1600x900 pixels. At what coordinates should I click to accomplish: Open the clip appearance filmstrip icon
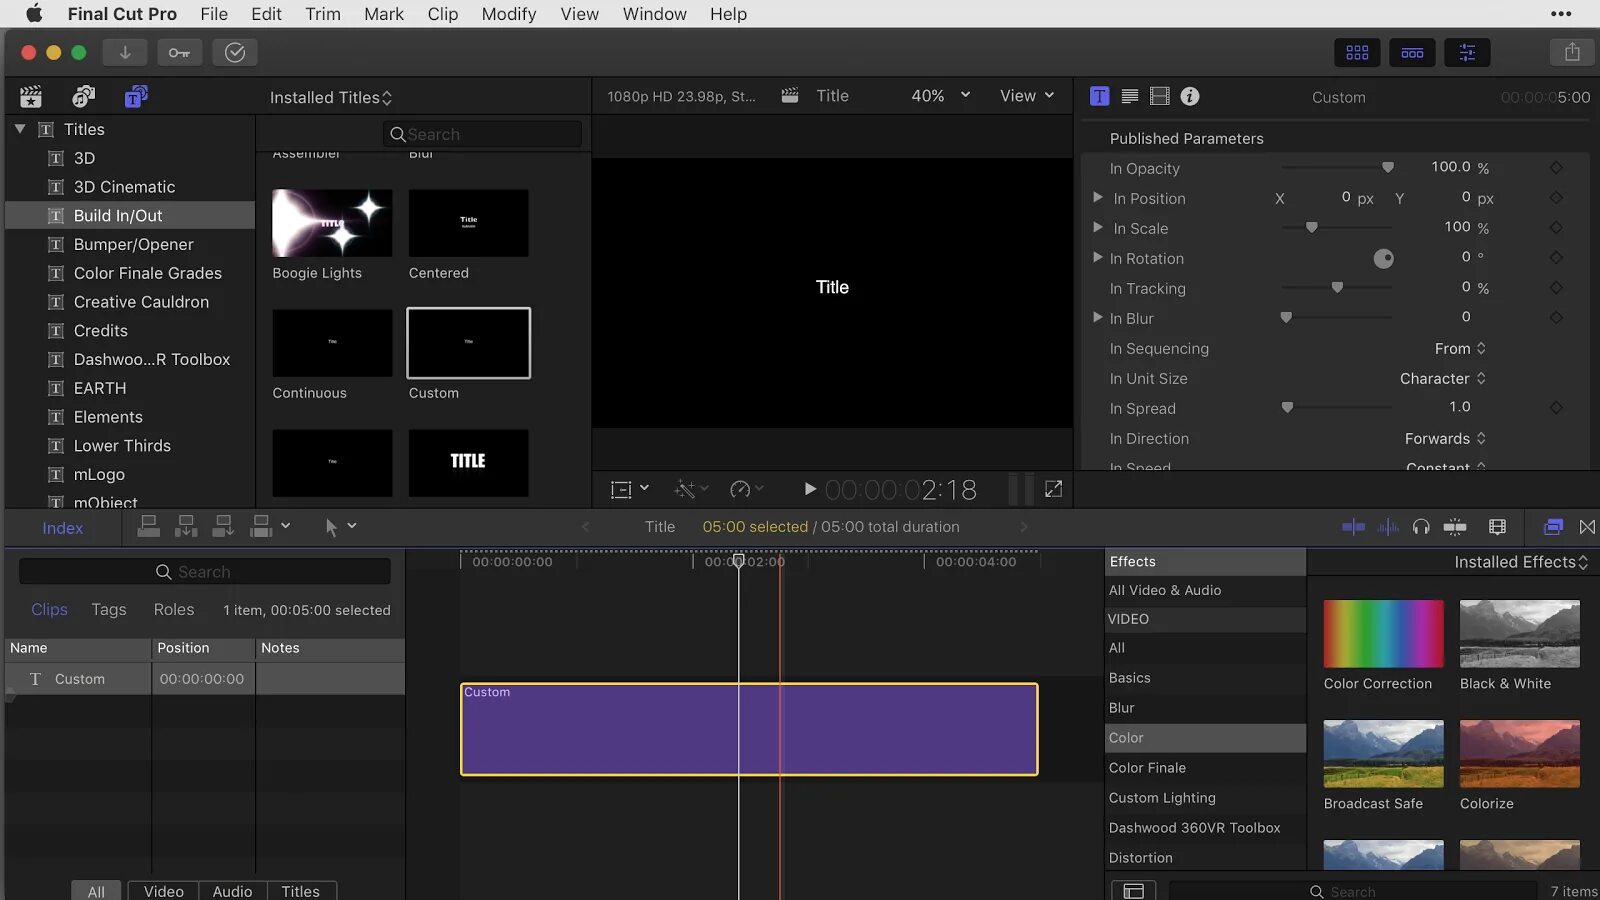1497,527
